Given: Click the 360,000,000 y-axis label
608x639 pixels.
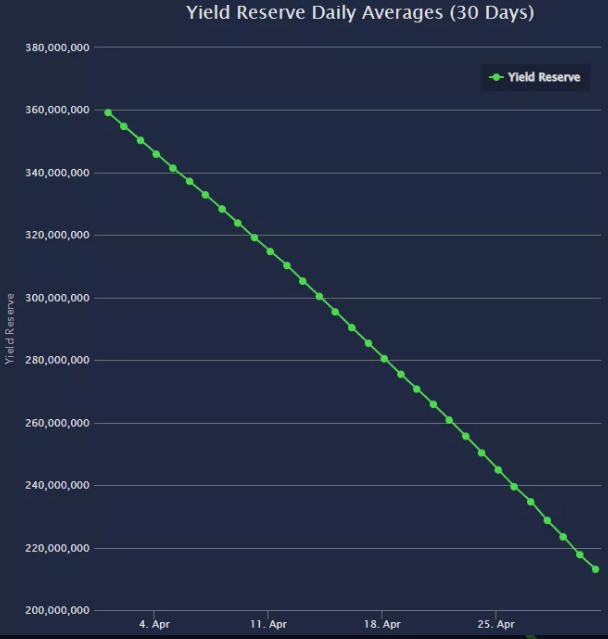Looking at the screenshot, I should pos(56,110).
